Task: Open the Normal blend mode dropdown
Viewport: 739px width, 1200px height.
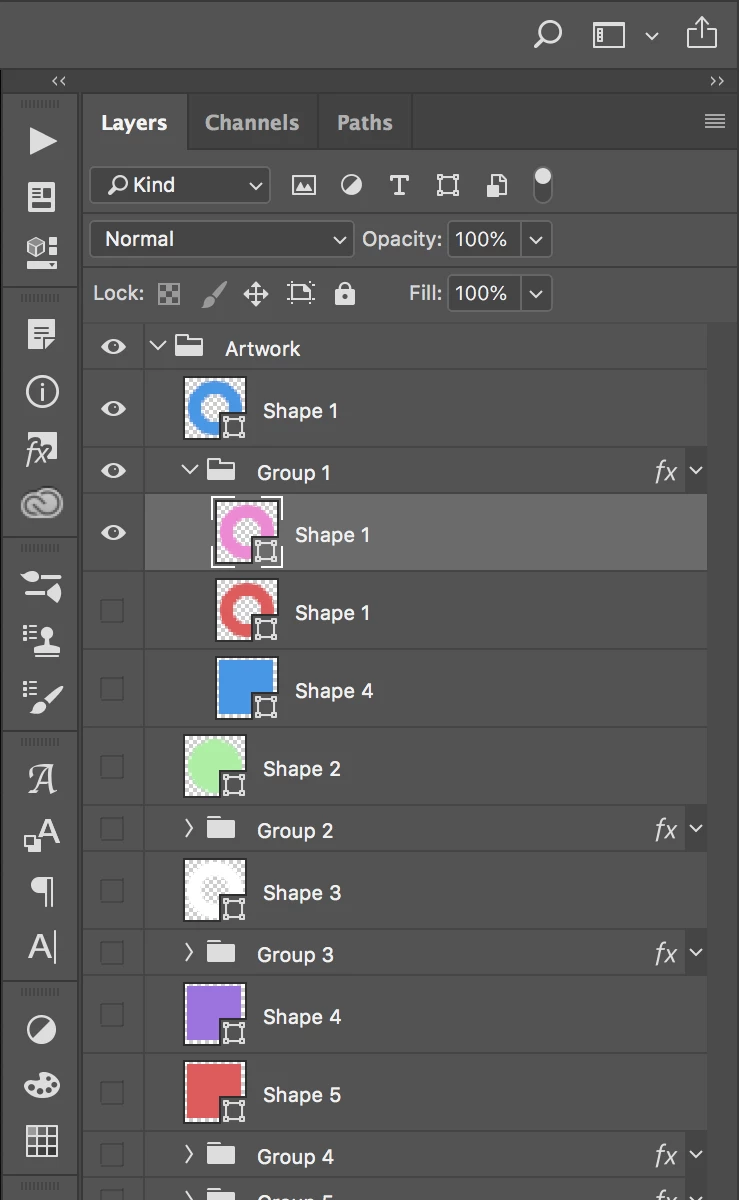Action: point(222,239)
